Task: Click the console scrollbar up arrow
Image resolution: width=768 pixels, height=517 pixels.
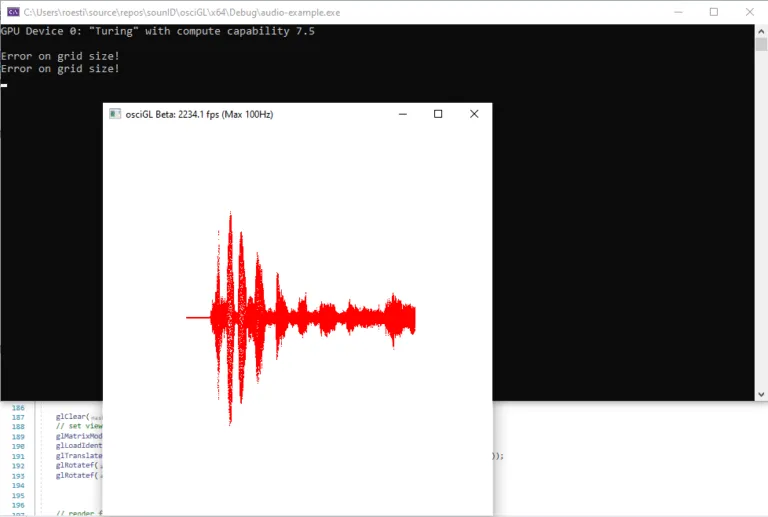Action: click(x=760, y=31)
